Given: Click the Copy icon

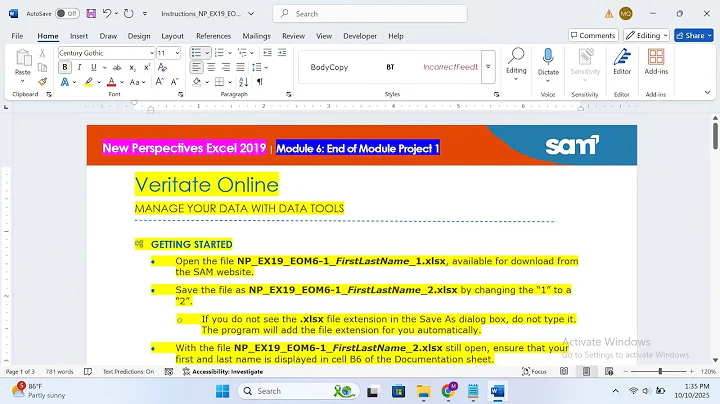Looking at the screenshot, I should coord(42,67).
